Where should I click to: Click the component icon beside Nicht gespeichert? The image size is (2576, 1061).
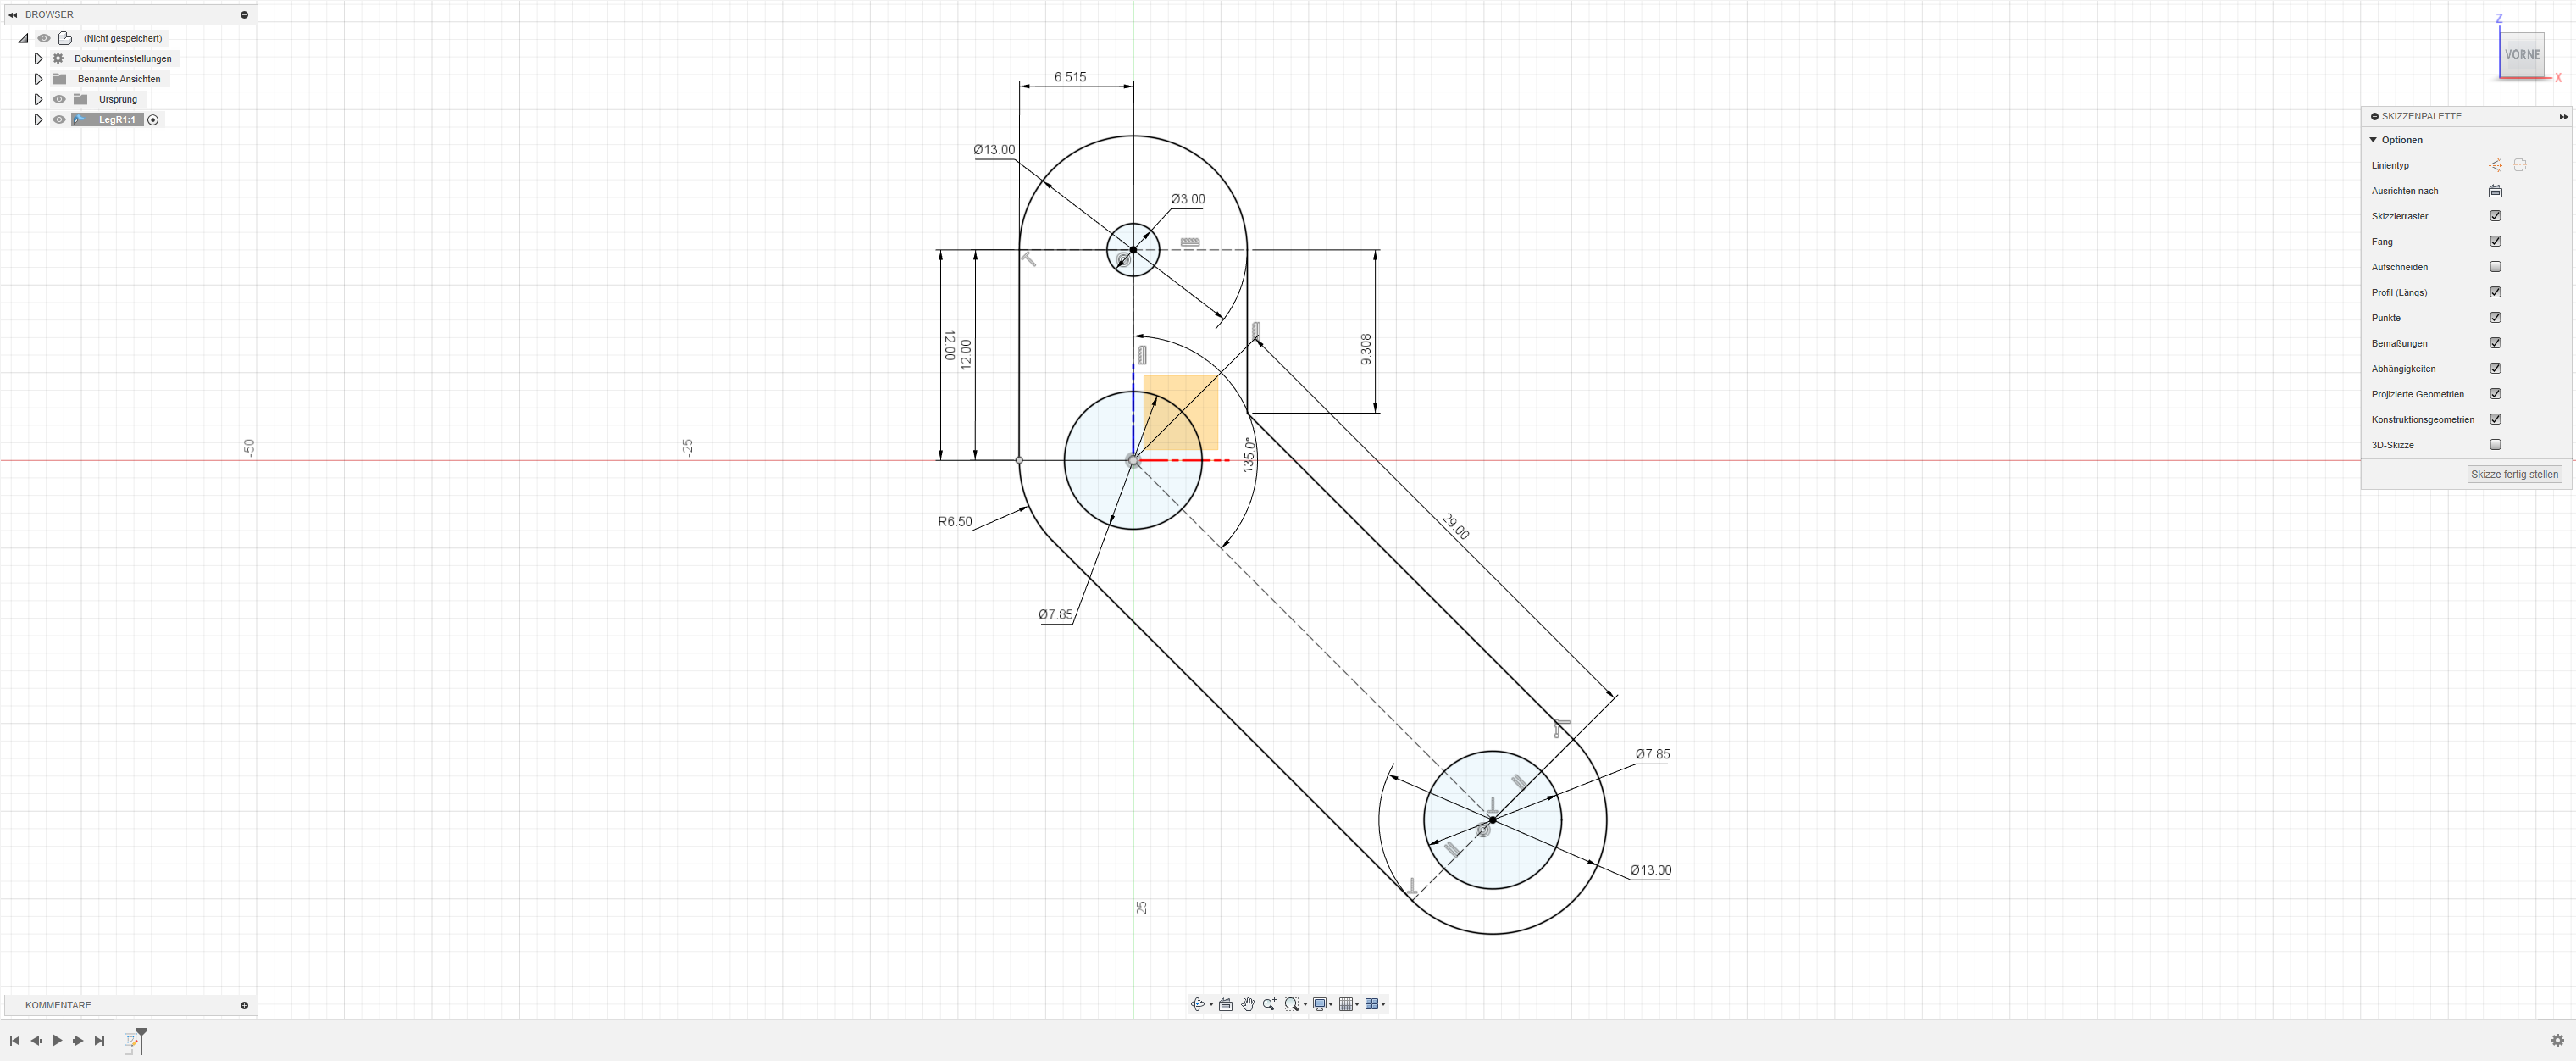click(x=65, y=38)
